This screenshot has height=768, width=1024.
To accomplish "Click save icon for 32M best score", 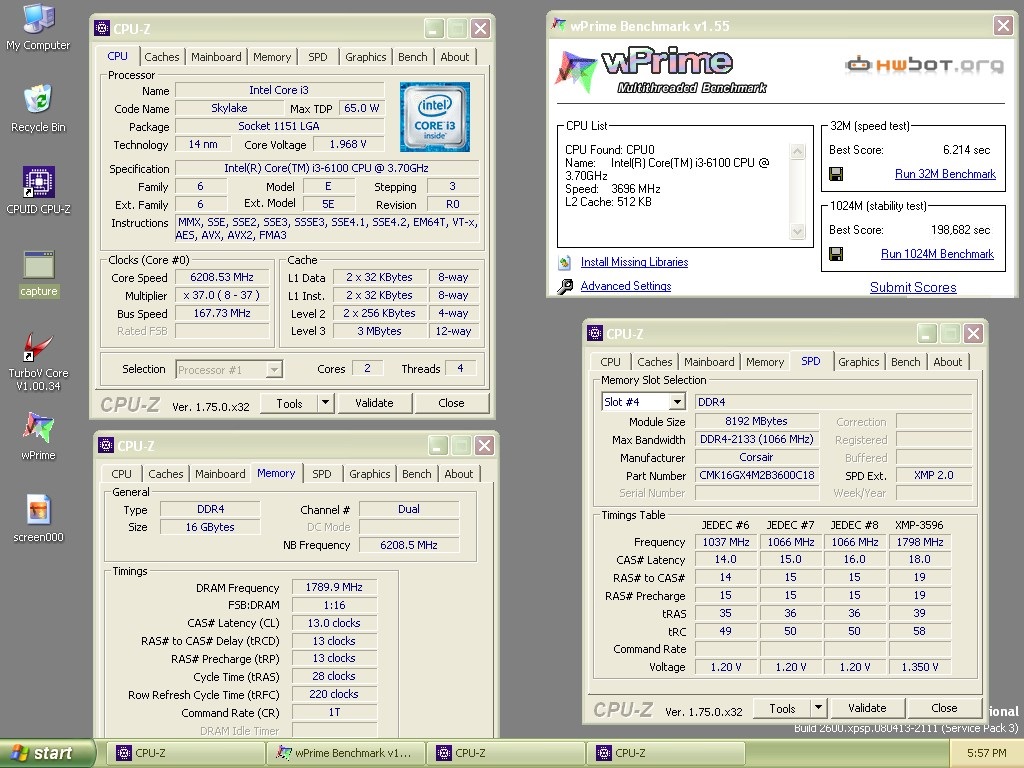I will pos(836,174).
